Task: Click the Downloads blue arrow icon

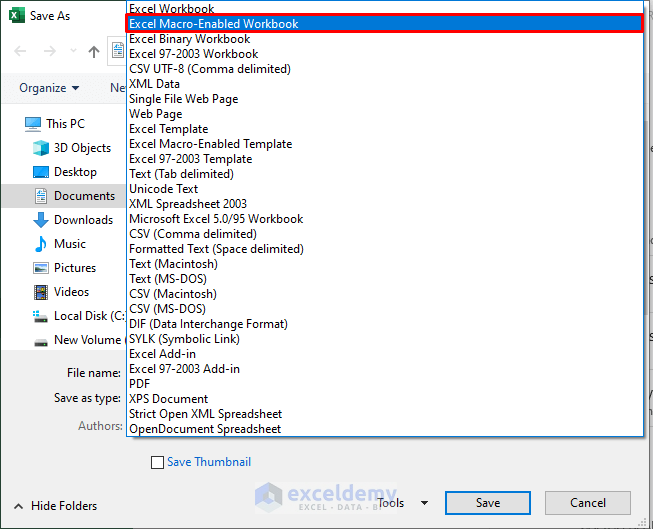Action: tap(41, 220)
